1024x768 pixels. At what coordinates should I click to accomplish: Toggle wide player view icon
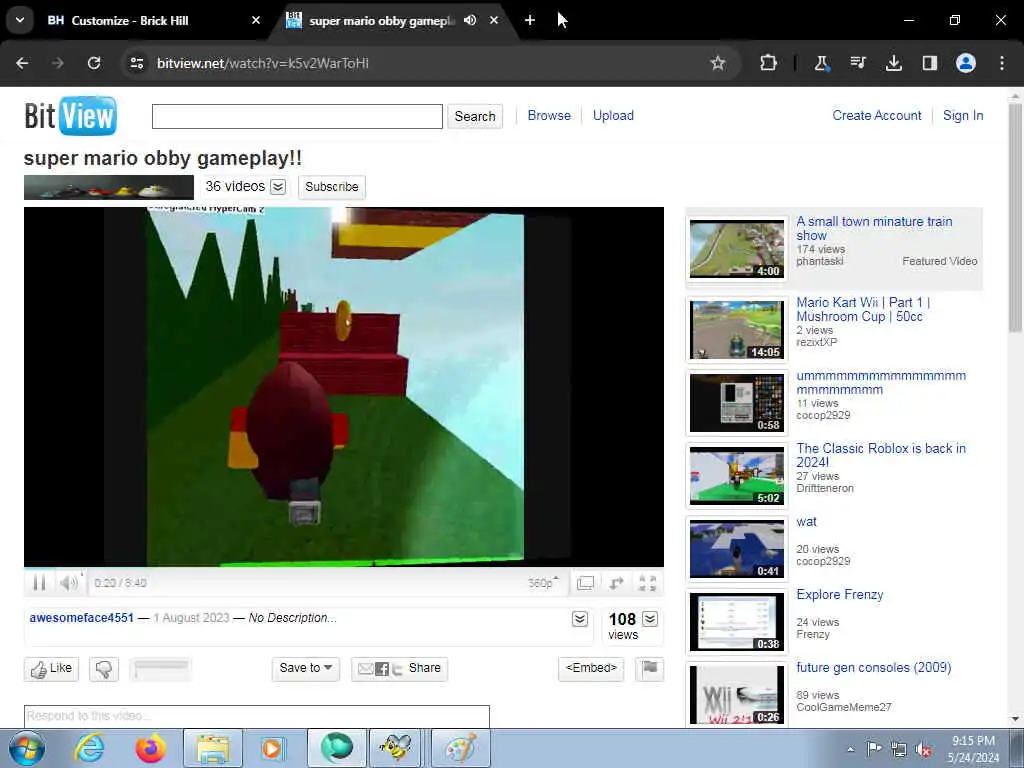pyautogui.click(x=585, y=583)
